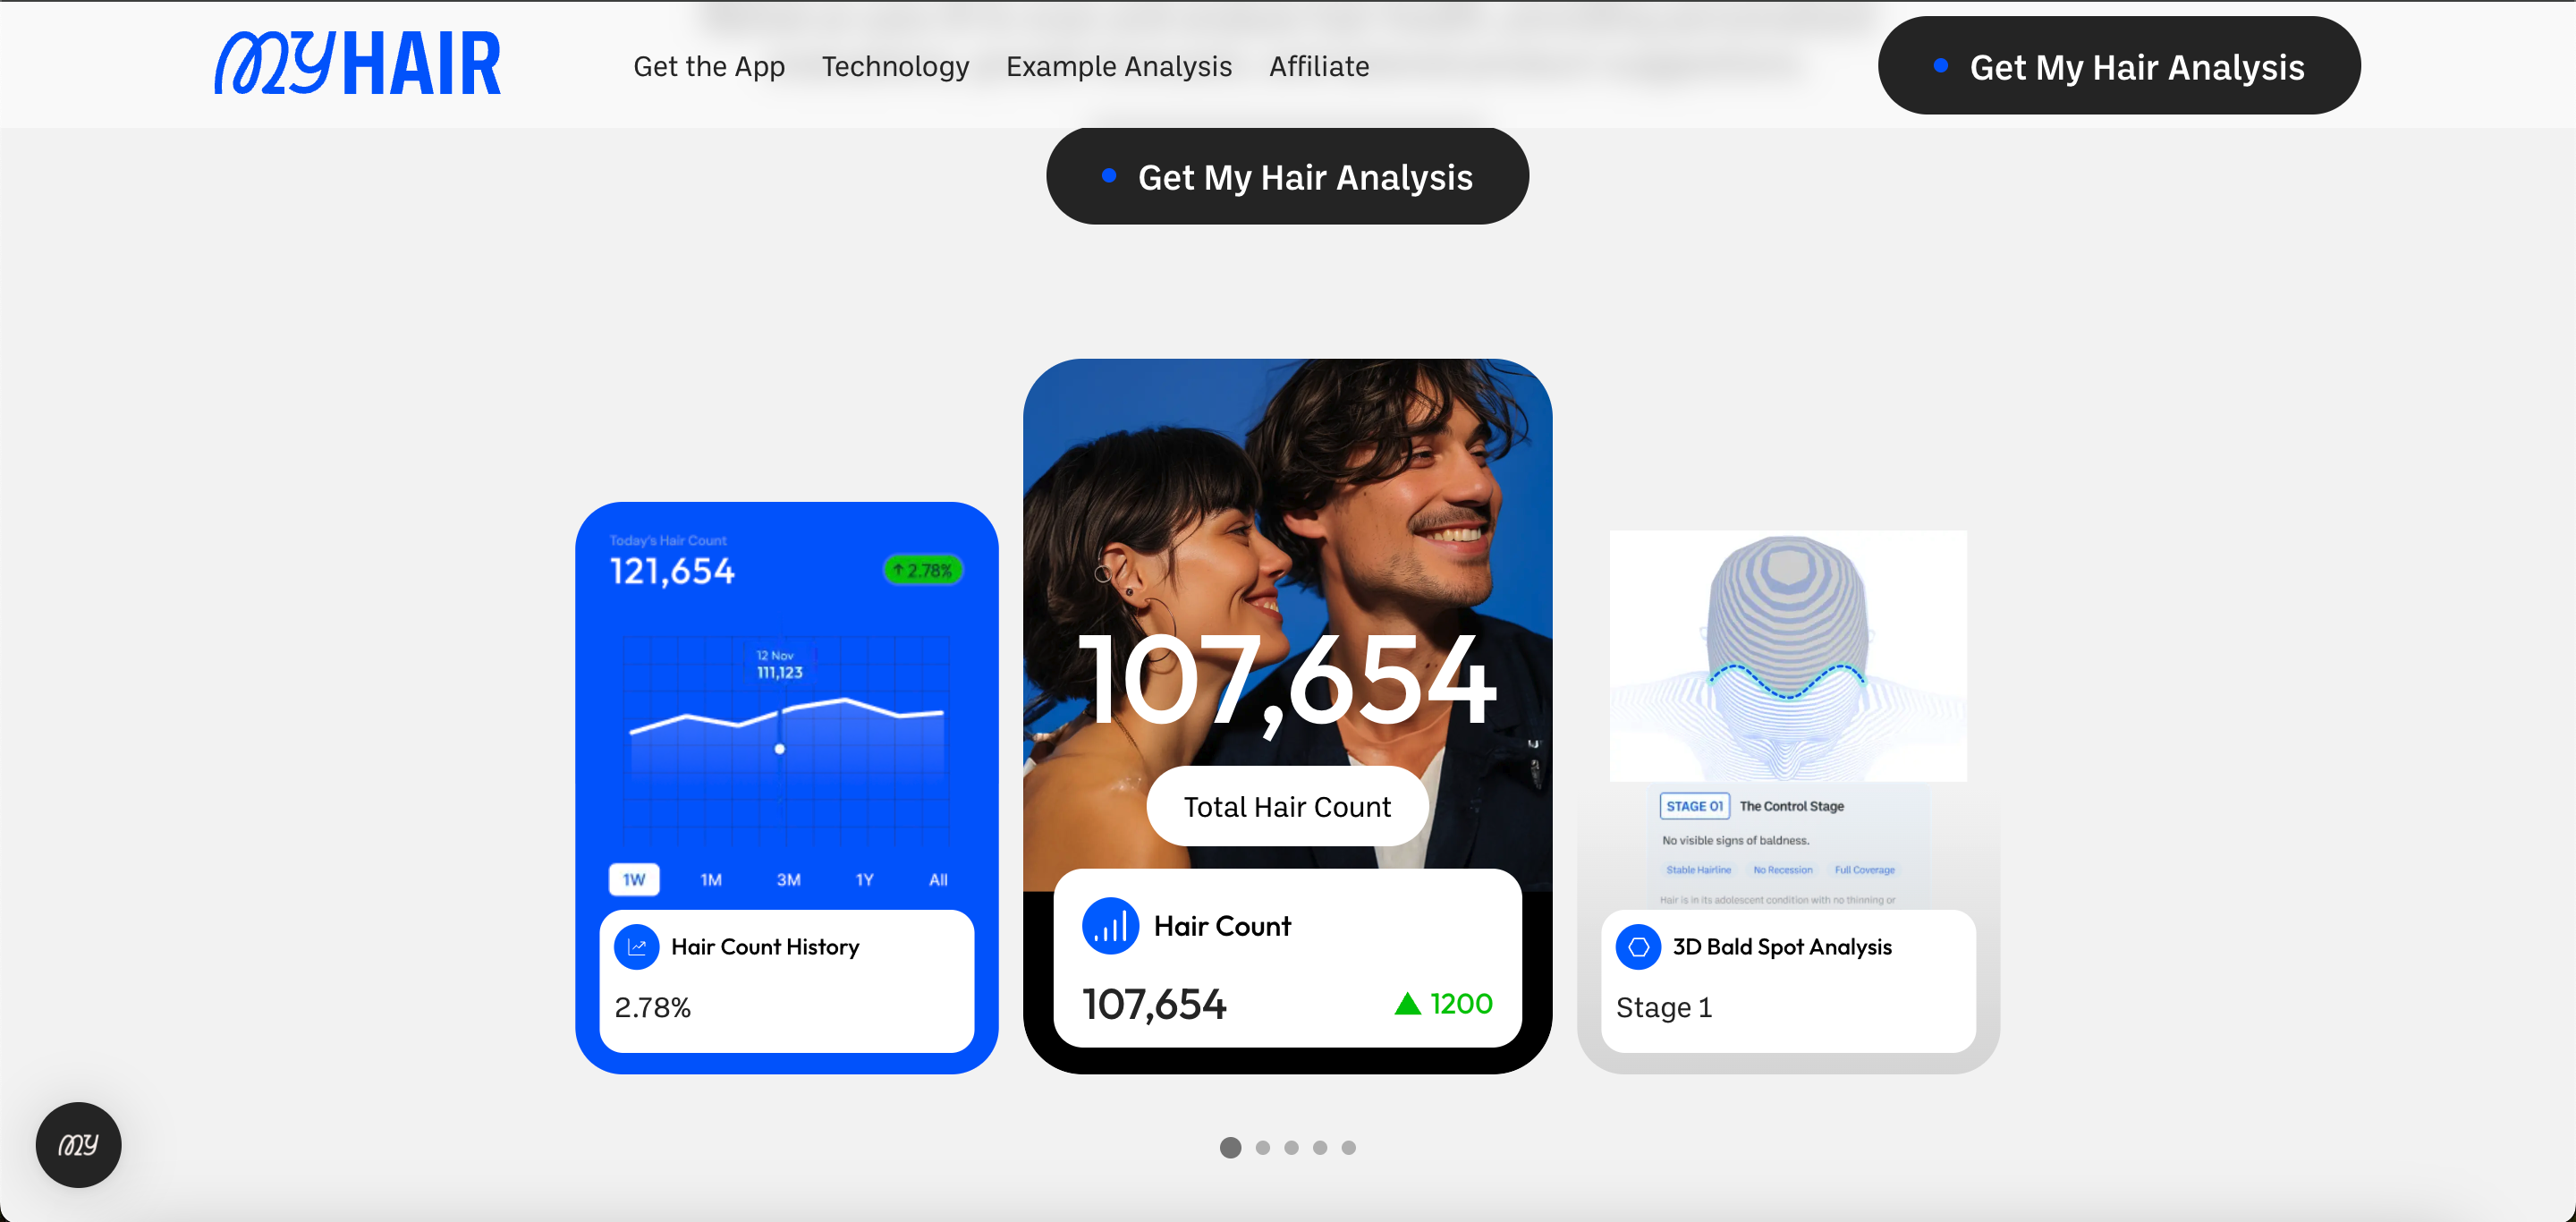The height and width of the screenshot is (1222, 2576).
Task: Click the center Get My Hair Analysis button
Action: [x=1287, y=176]
